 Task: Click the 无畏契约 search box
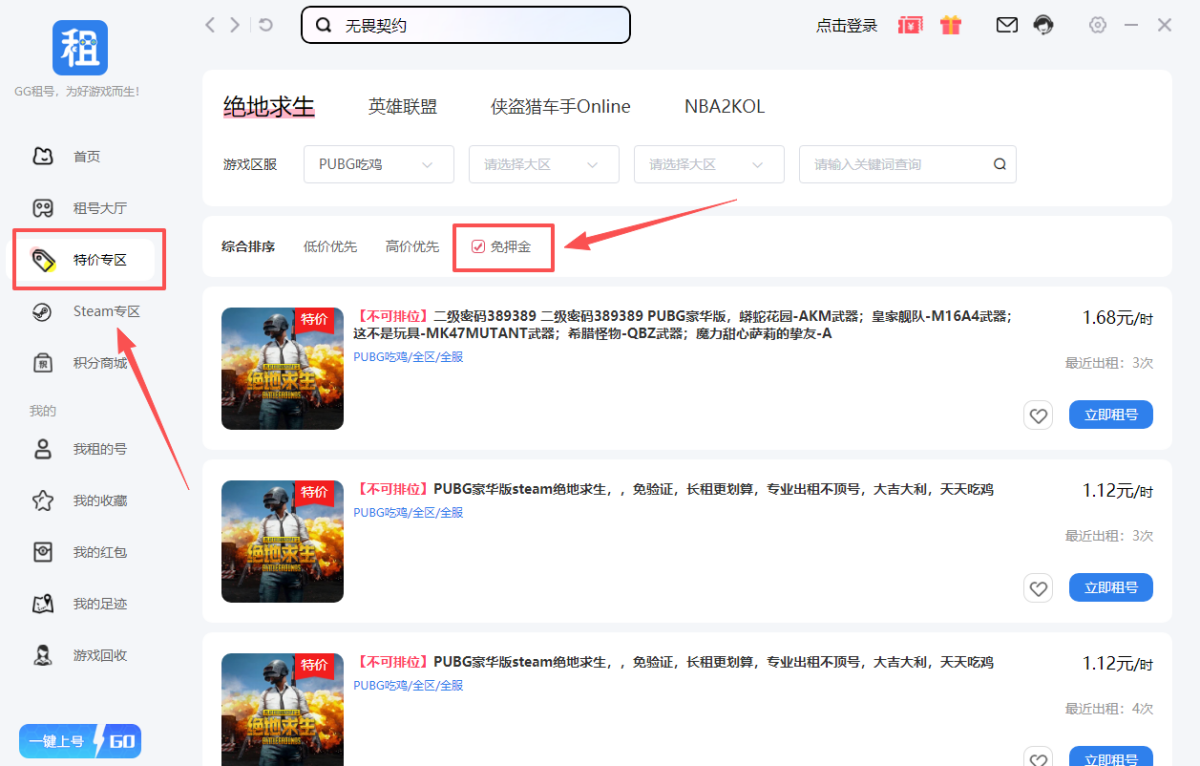466,25
